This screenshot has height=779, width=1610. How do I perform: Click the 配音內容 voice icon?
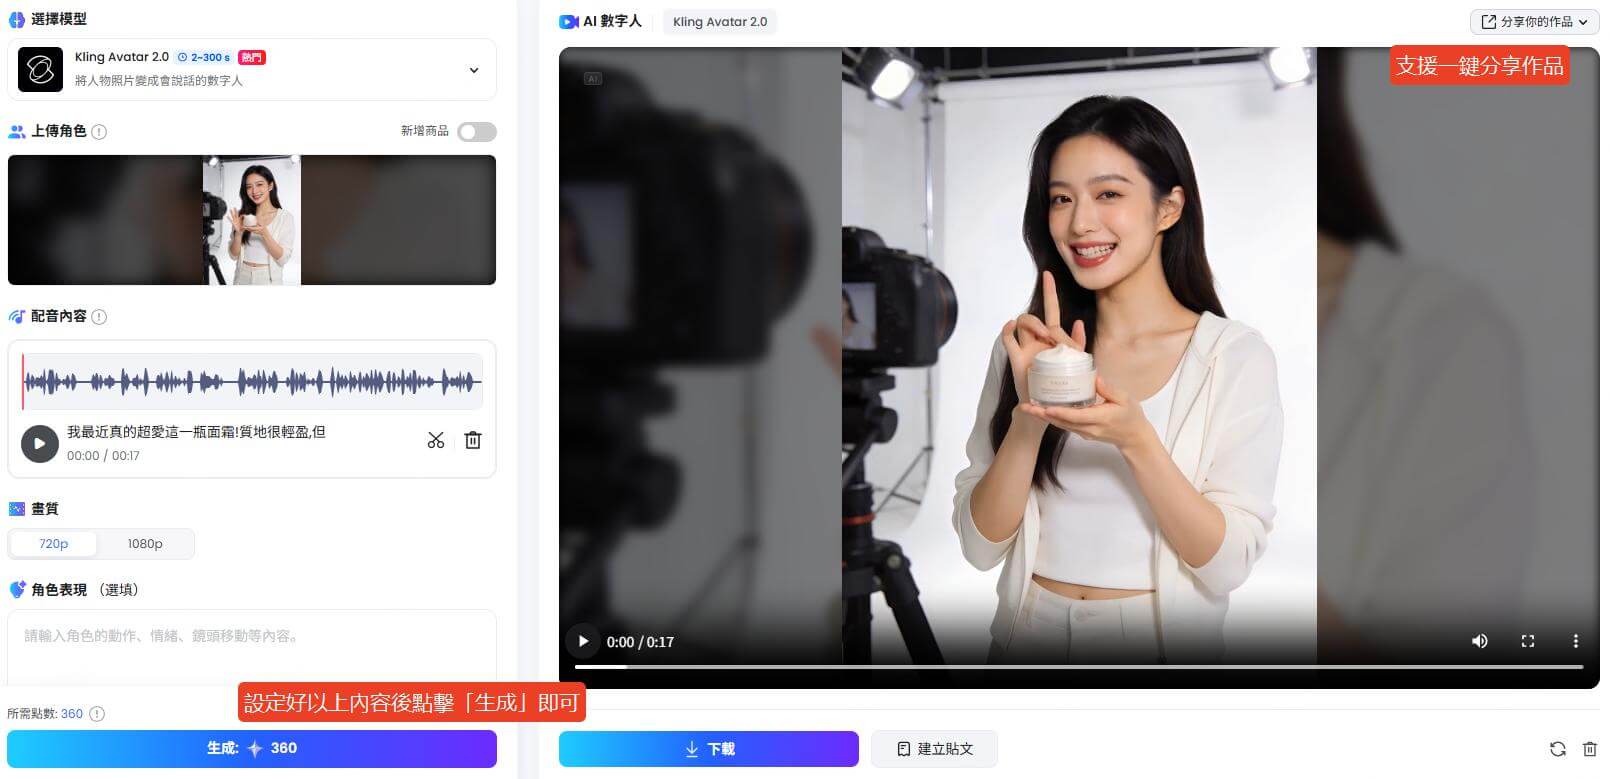(x=17, y=316)
